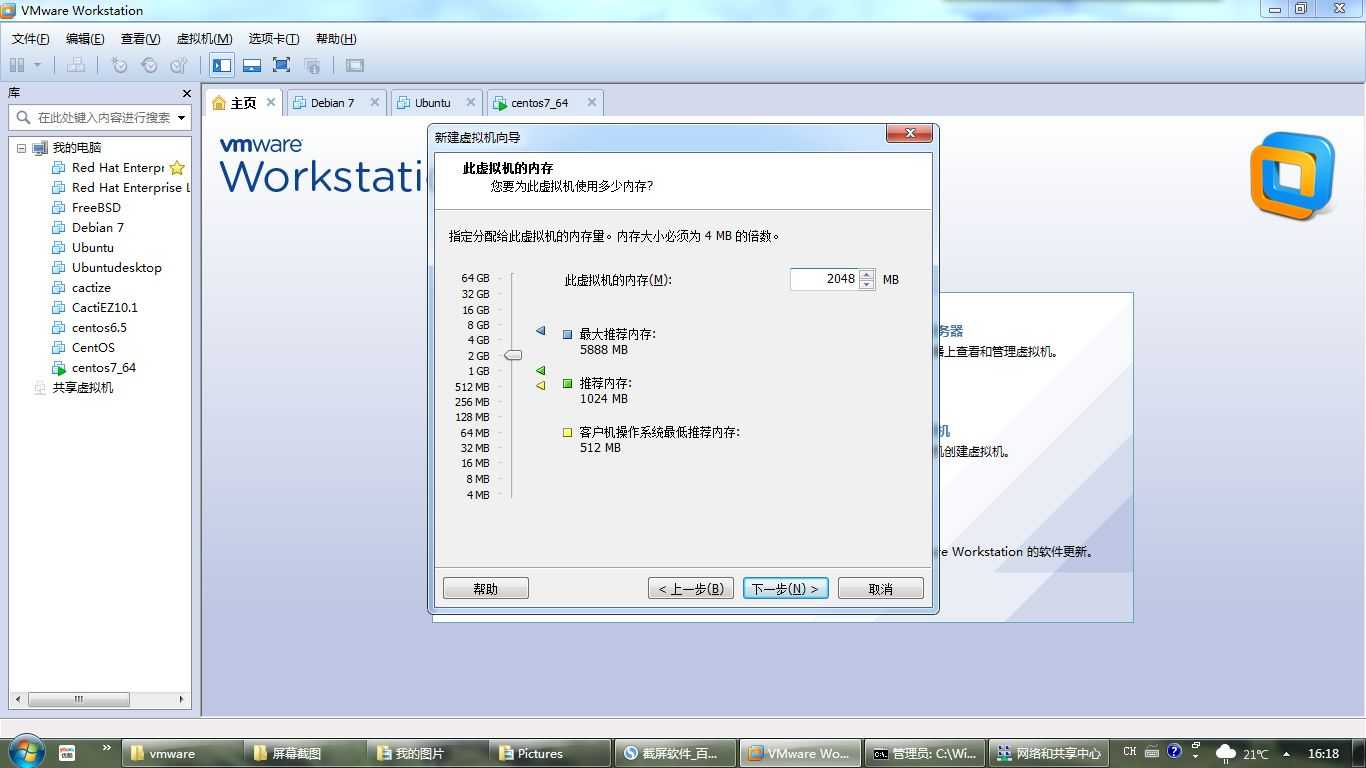
Task: Open the library search filter dropdown arrow
Action: tap(182, 117)
